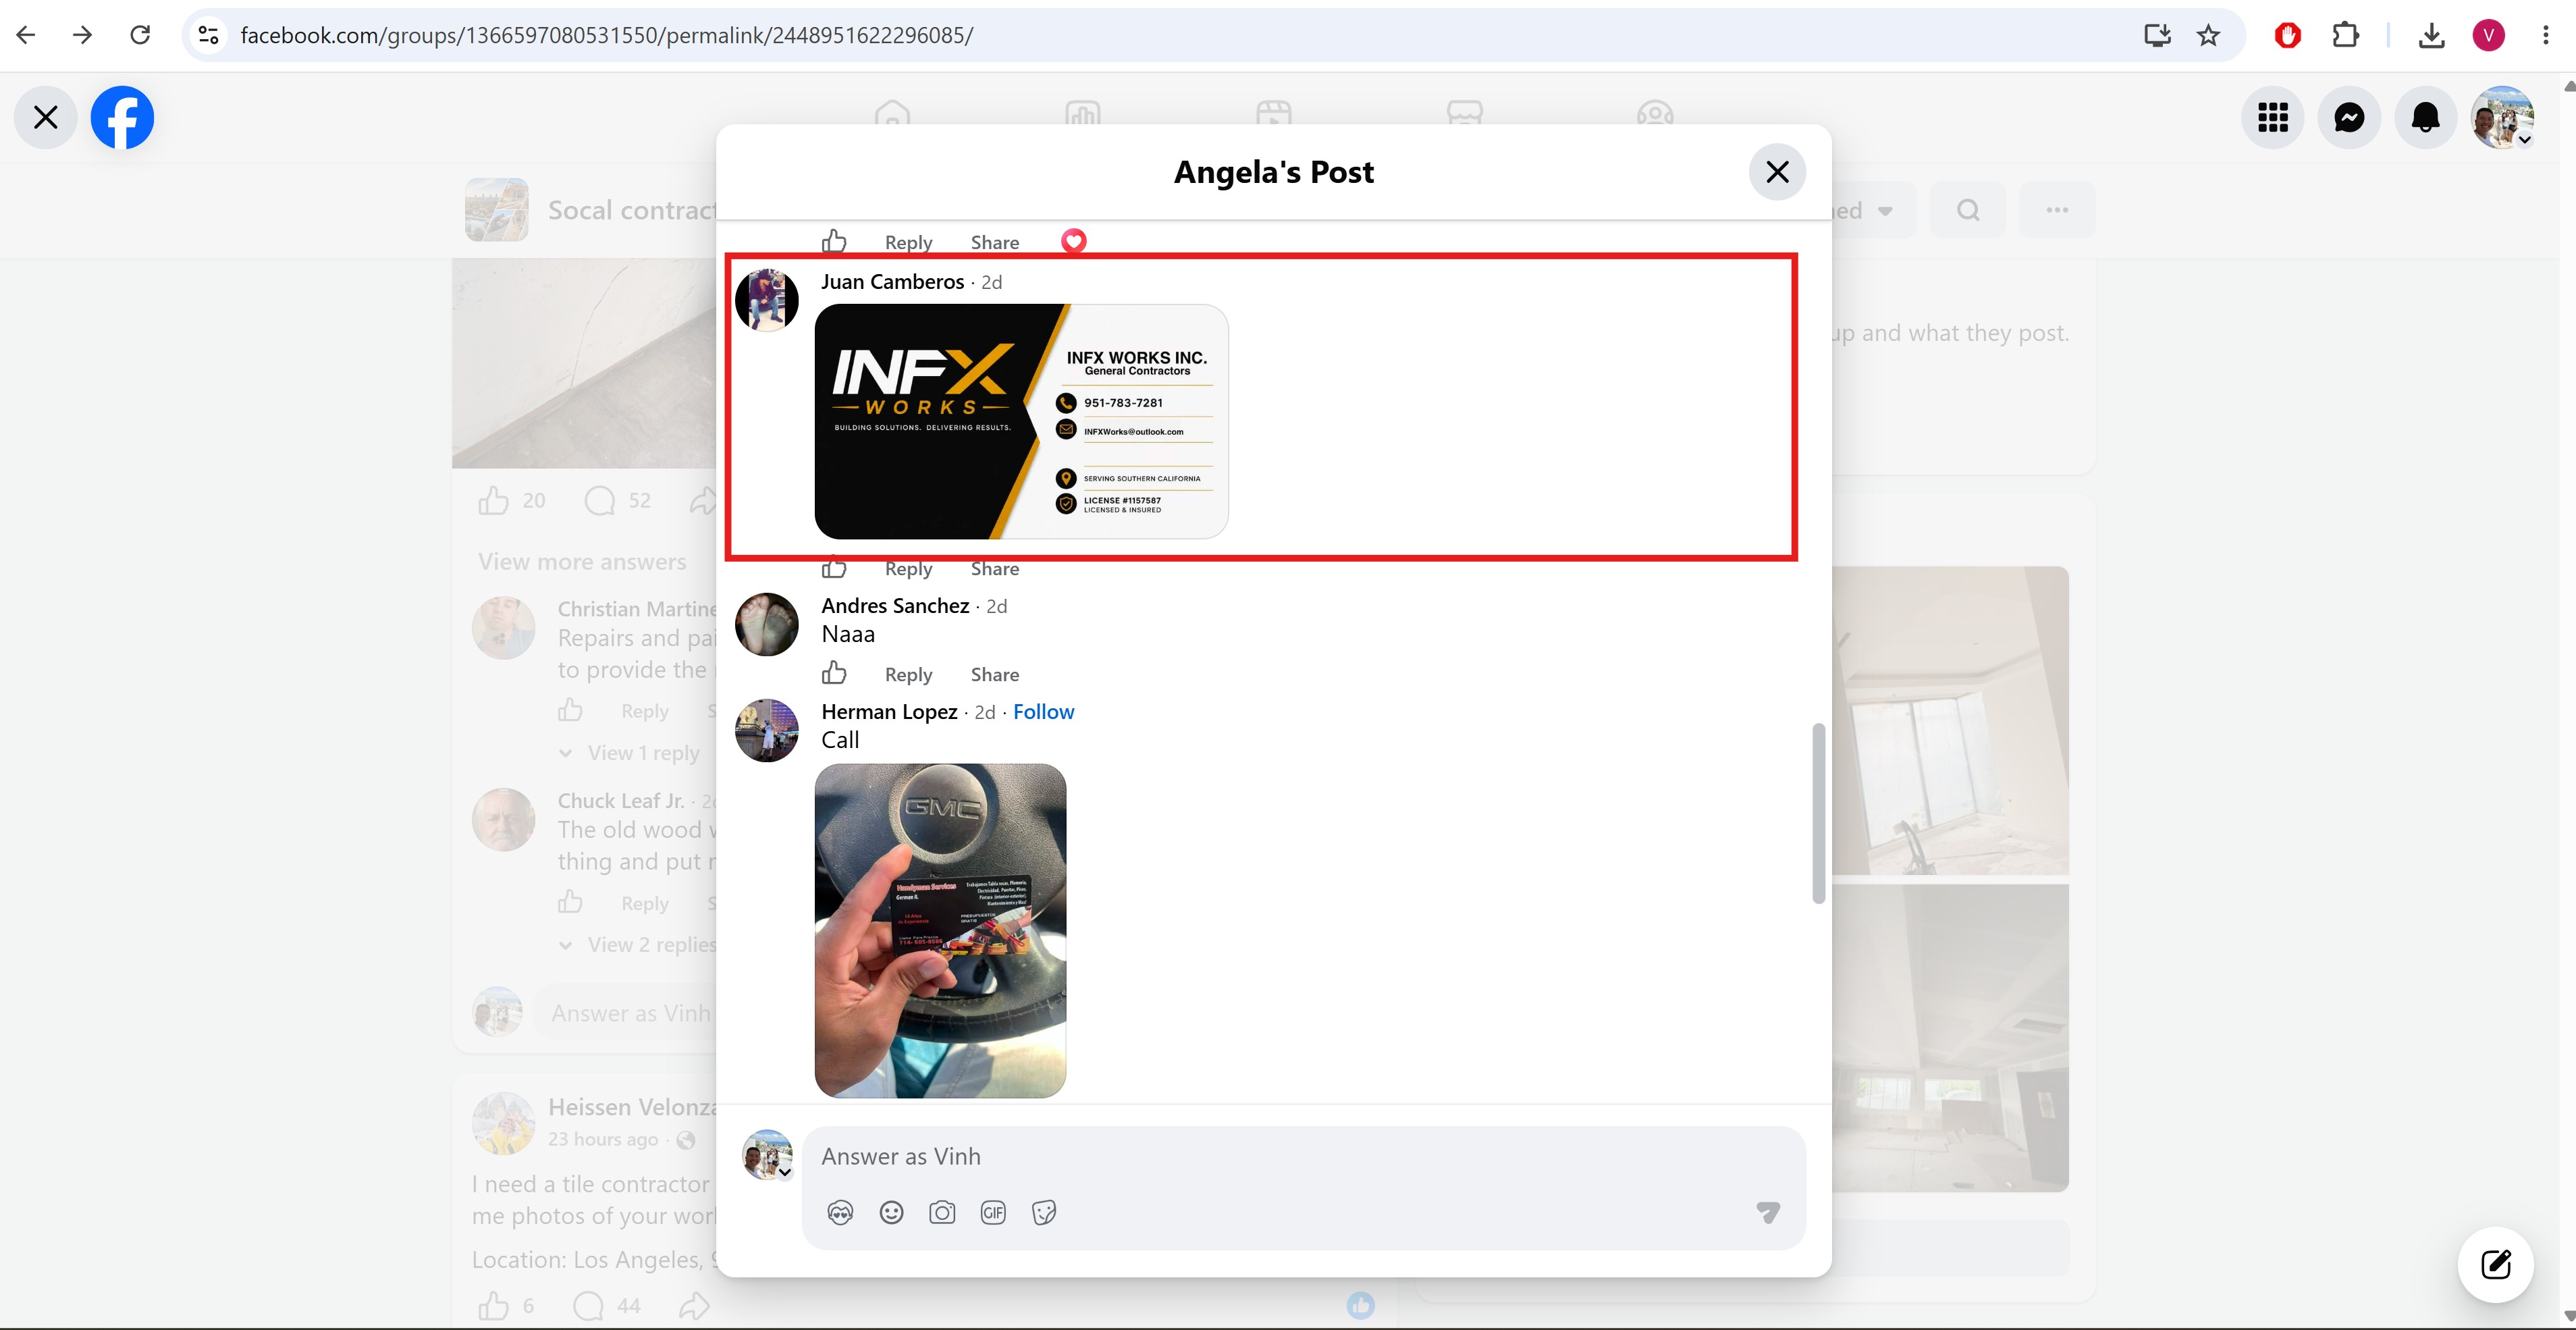This screenshot has width=2576, height=1330.
Task: Click the install app icon in address bar
Action: click(2157, 35)
